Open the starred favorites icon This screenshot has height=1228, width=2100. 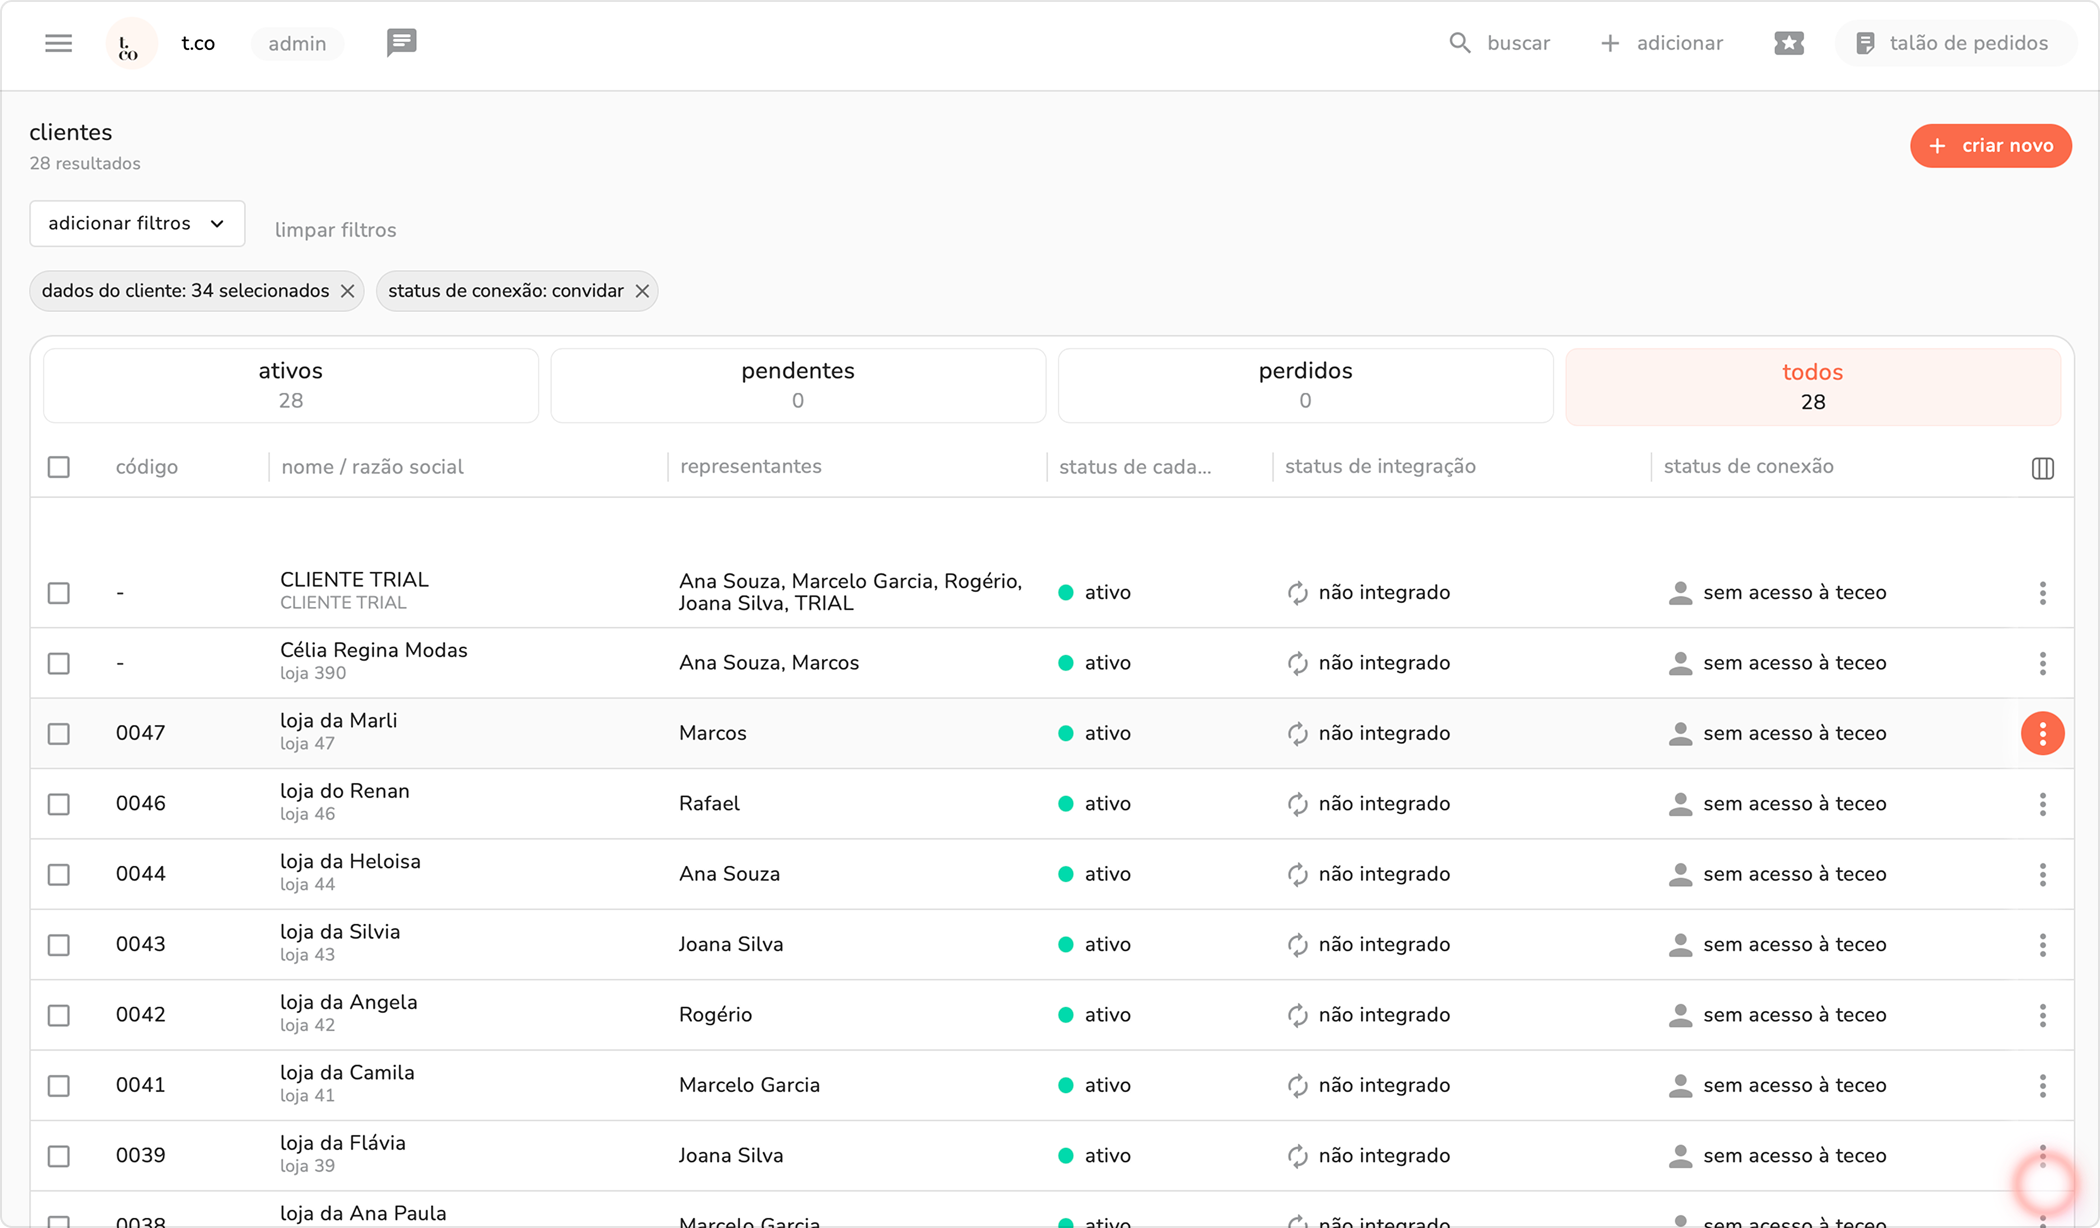tap(1788, 43)
